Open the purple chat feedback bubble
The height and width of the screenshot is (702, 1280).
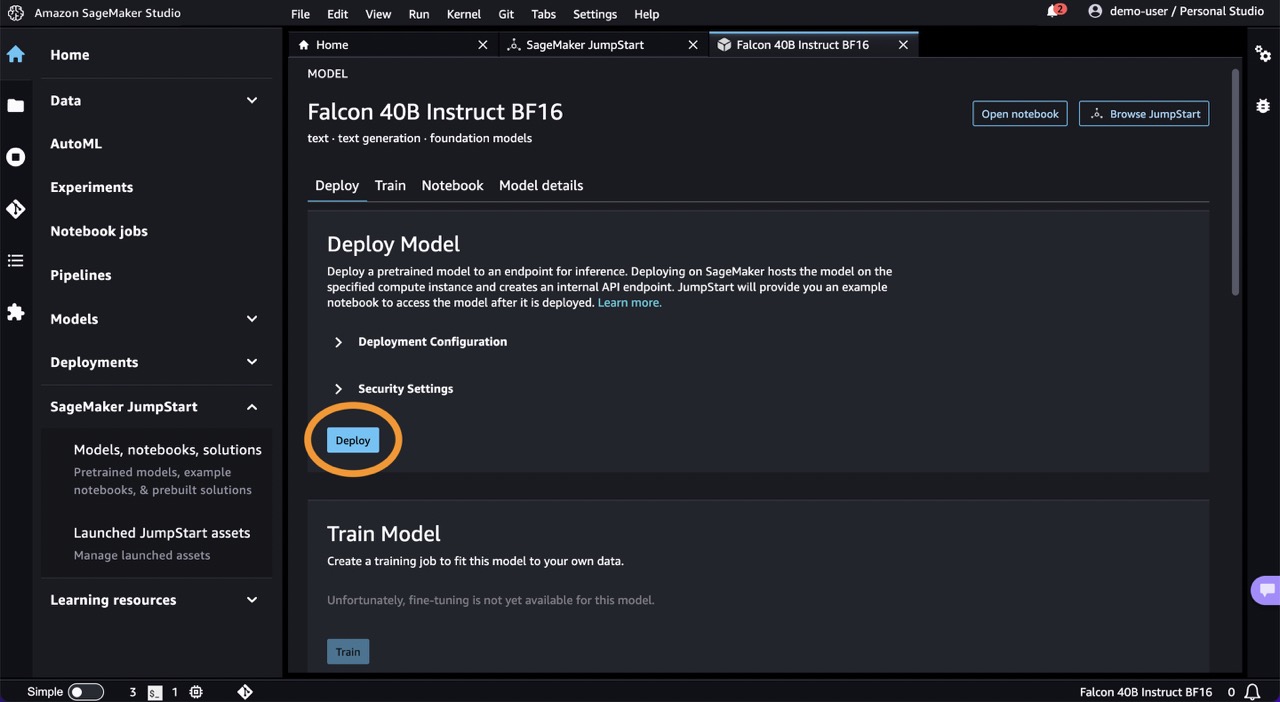tap(1266, 590)
